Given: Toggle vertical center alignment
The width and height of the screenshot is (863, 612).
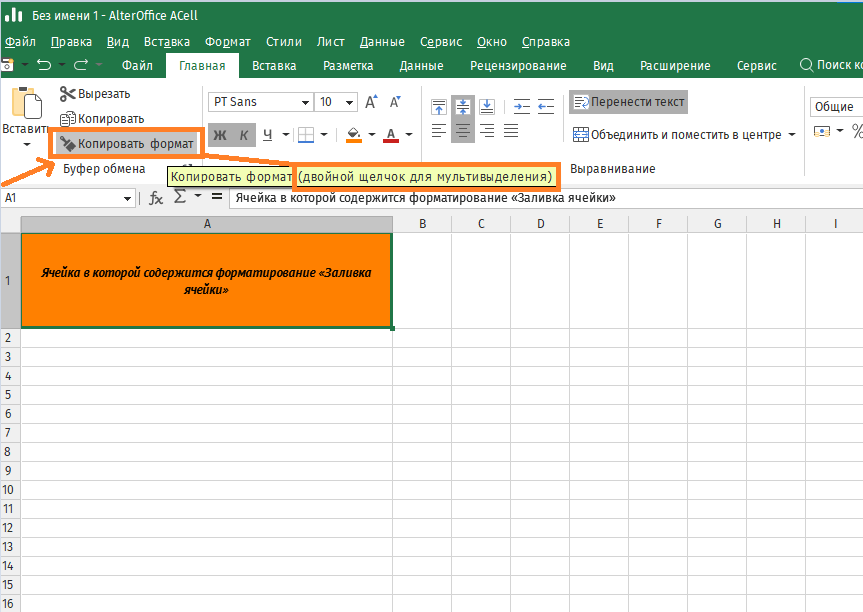Looking at the screenshot, I should point(463,107).
